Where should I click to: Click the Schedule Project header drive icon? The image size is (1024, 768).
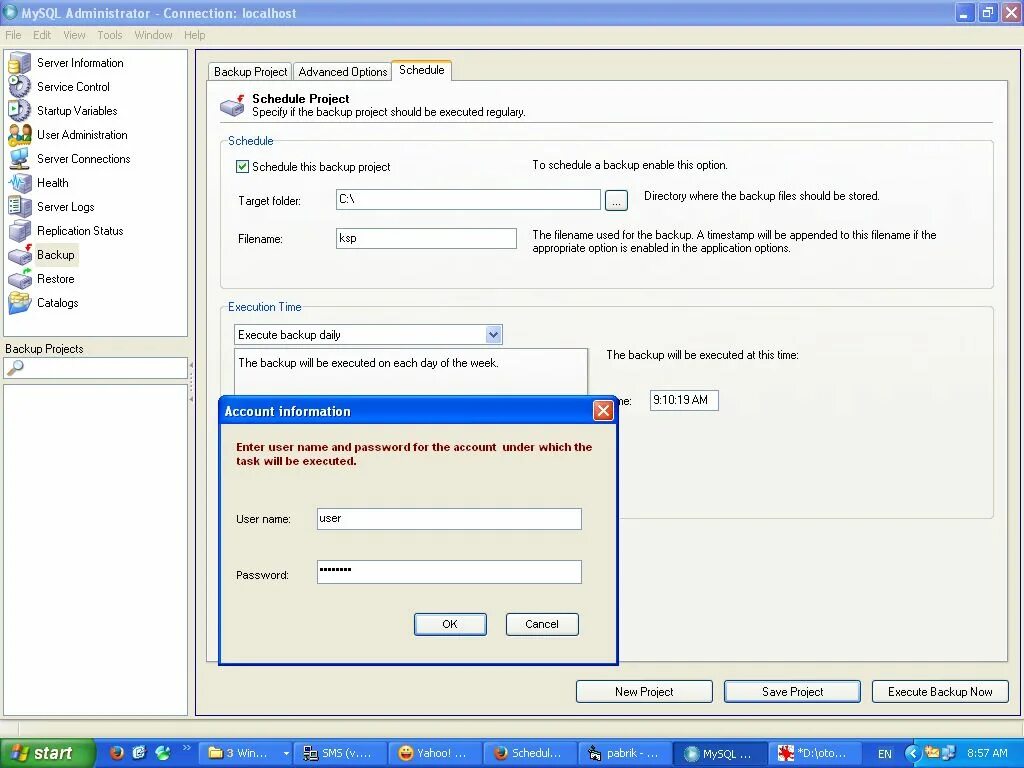pyautogui.click(x=232, y=105)
